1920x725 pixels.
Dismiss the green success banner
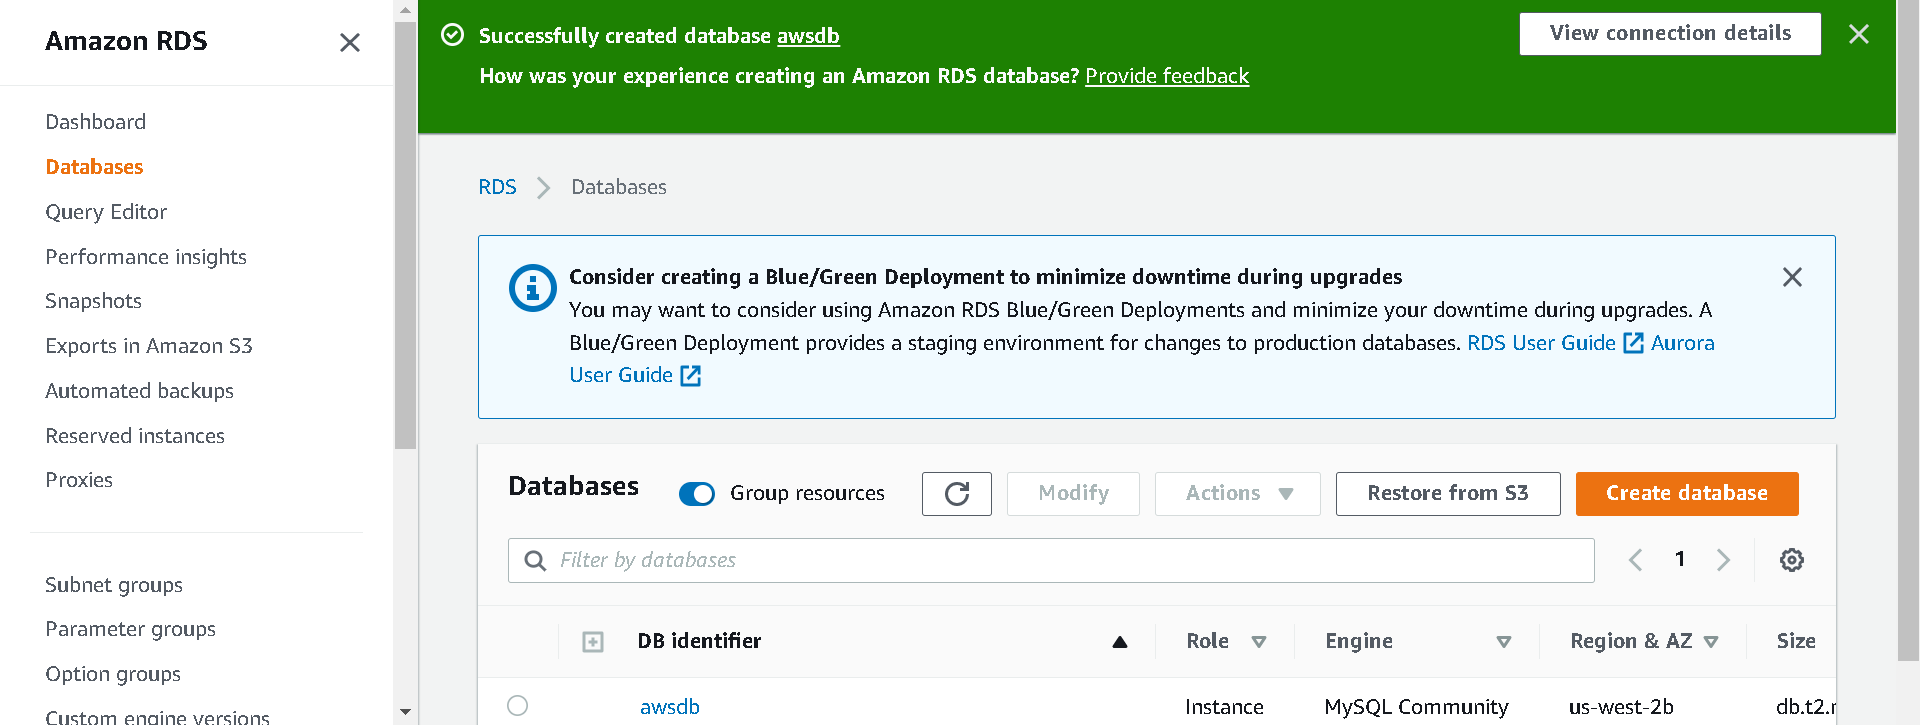[1859, 34]
